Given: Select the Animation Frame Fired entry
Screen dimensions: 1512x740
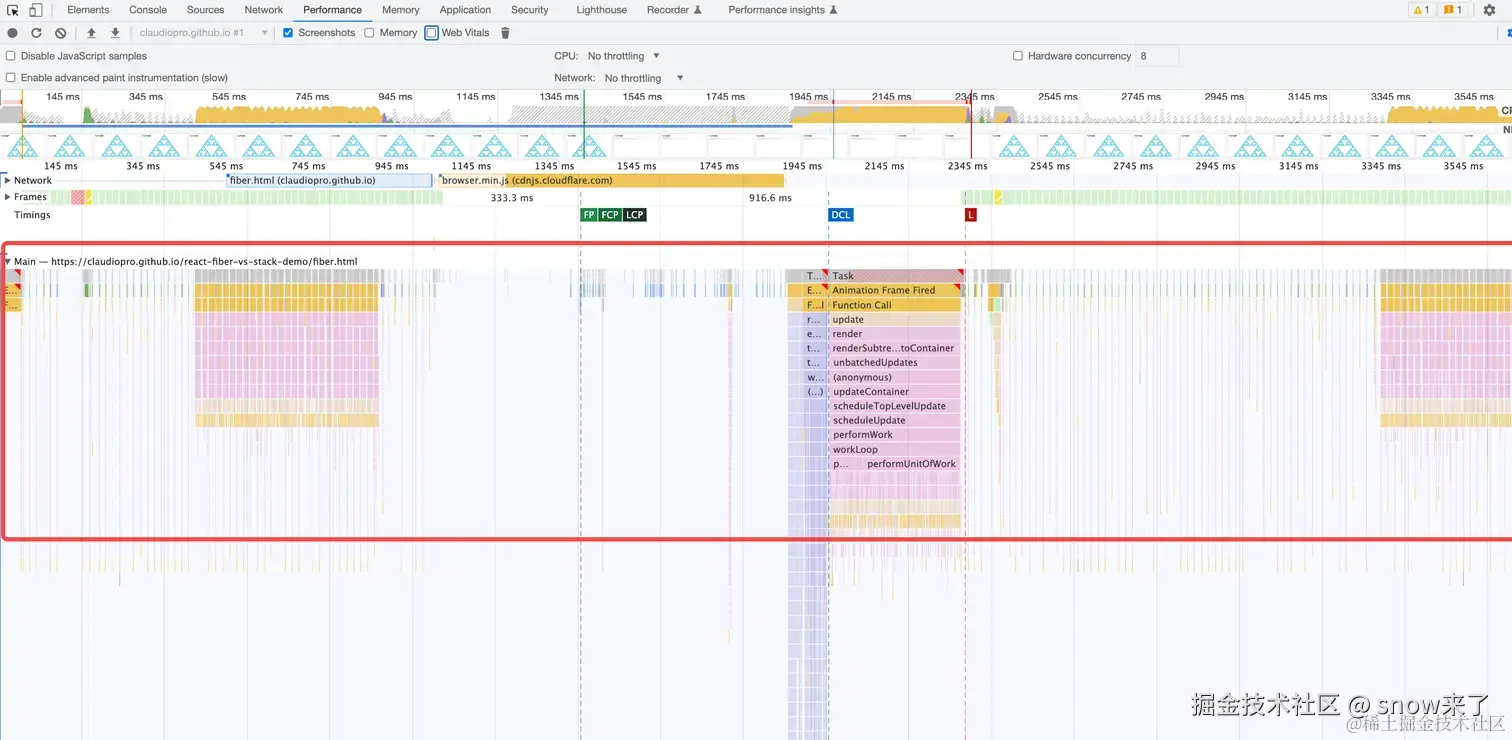Looking at the screenshot, I should 895,290.
